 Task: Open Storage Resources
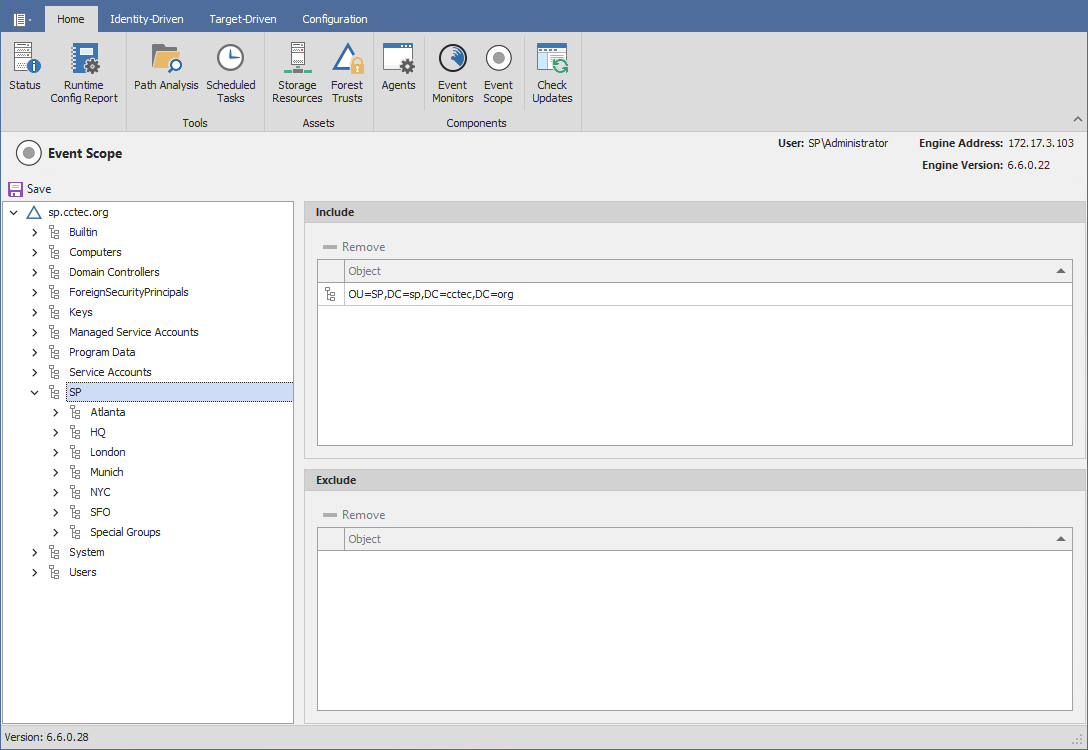pyautogui.click(x=297, y=70)
